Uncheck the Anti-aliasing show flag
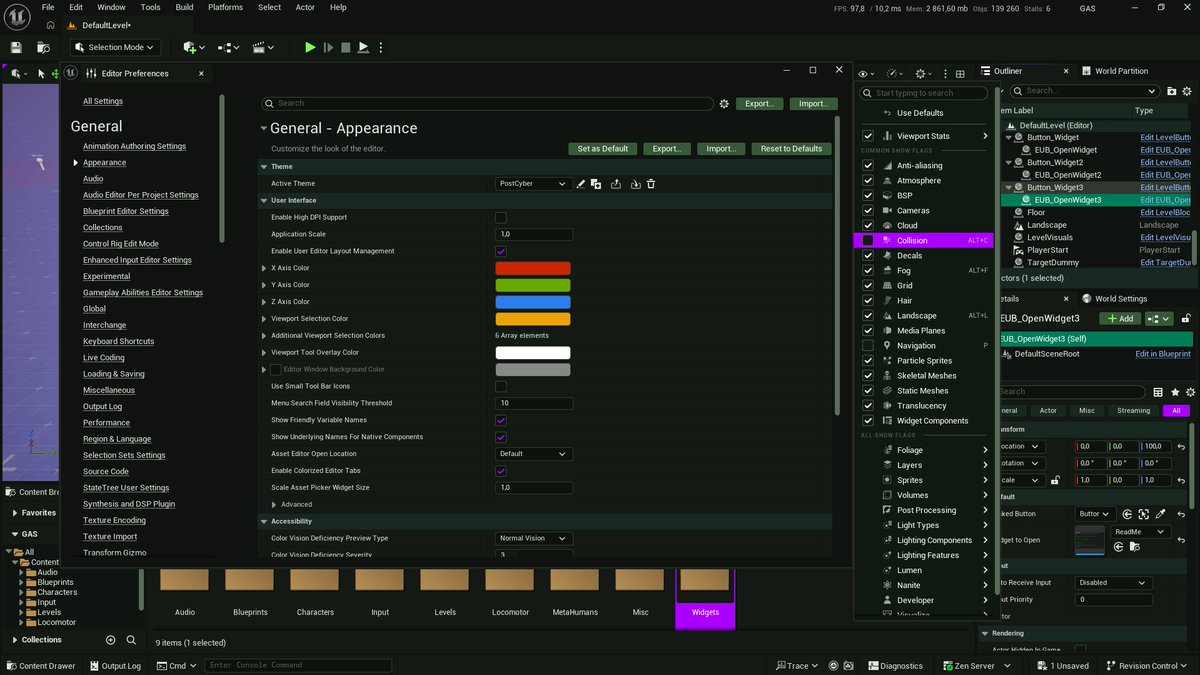The image size is (1200, 675). point(868,165)
